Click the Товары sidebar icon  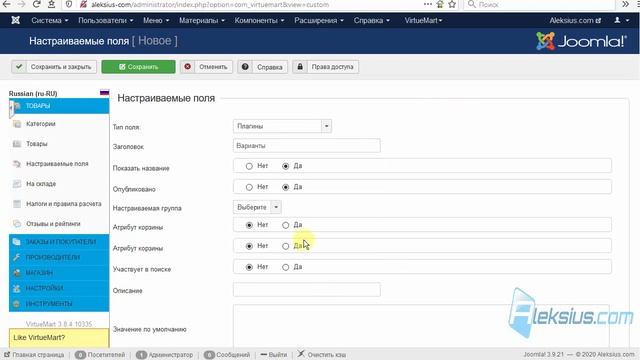[x=17, y=144]
